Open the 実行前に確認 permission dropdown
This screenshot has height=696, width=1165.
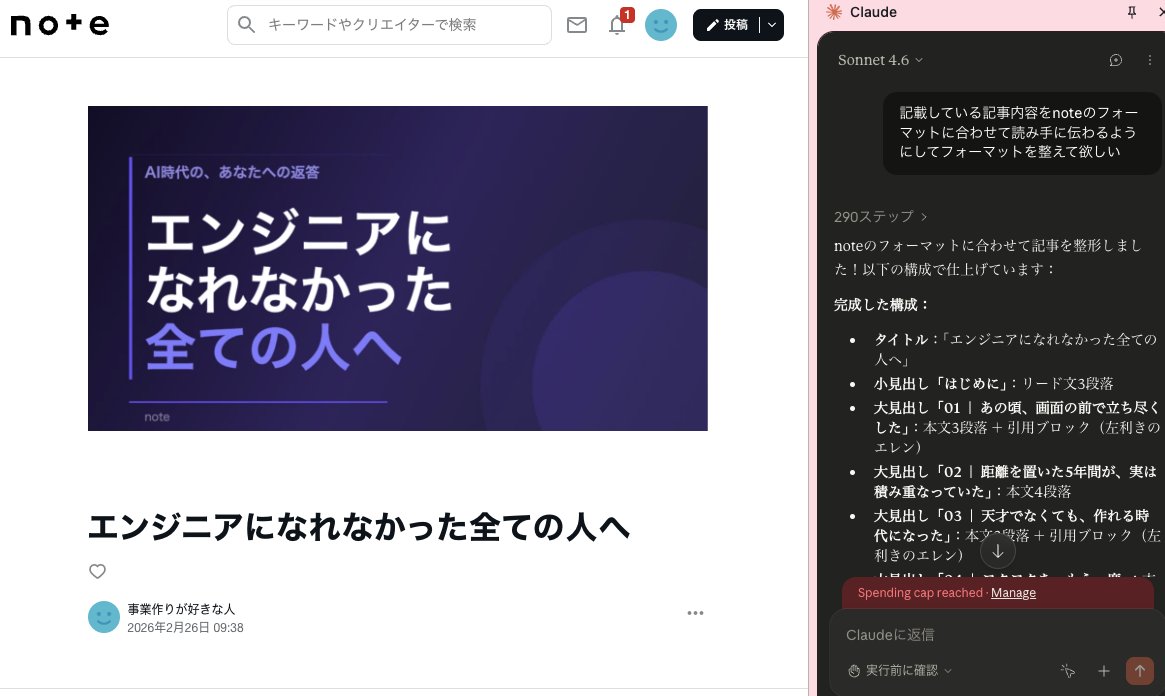tap(900, 671)
